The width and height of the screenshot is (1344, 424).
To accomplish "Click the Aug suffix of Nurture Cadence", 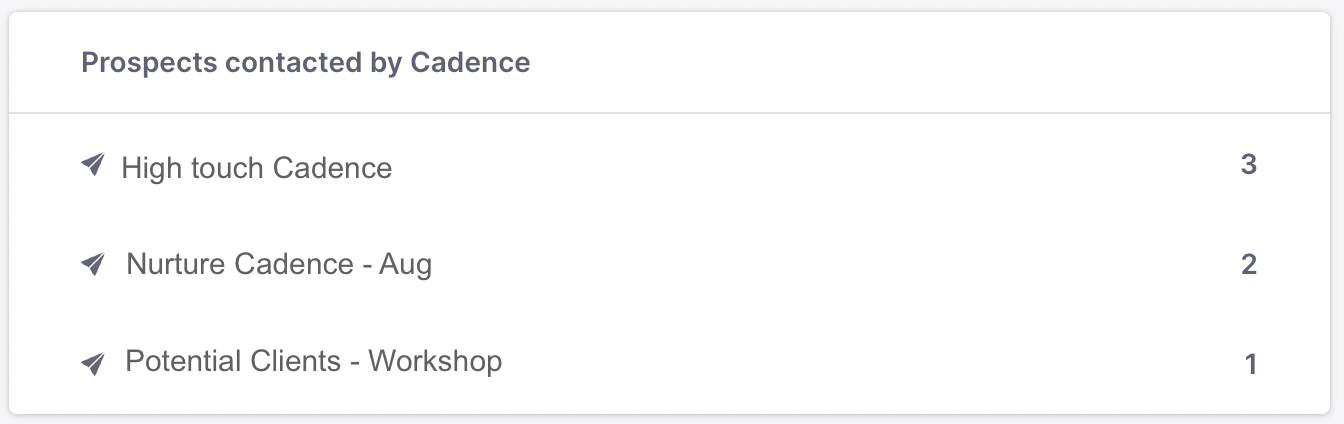I will pyautogui.click(x=405, y=266).
